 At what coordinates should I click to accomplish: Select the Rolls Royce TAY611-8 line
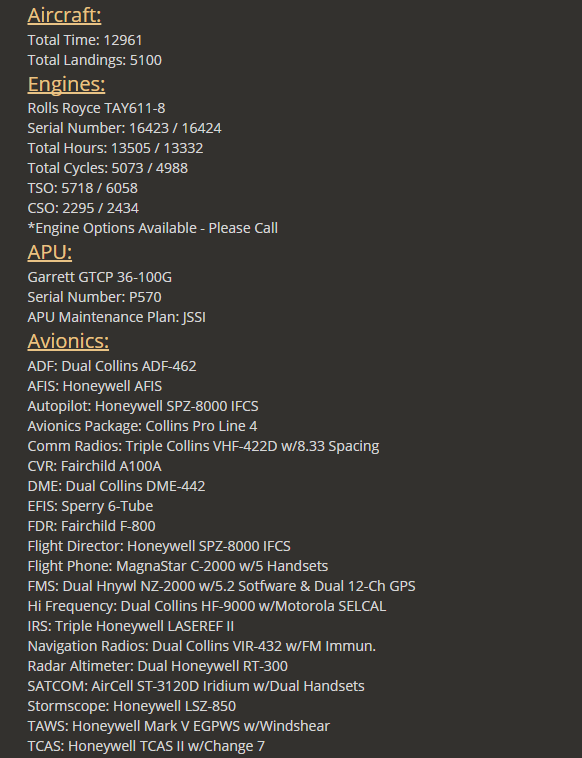click(x=96, y=108)
